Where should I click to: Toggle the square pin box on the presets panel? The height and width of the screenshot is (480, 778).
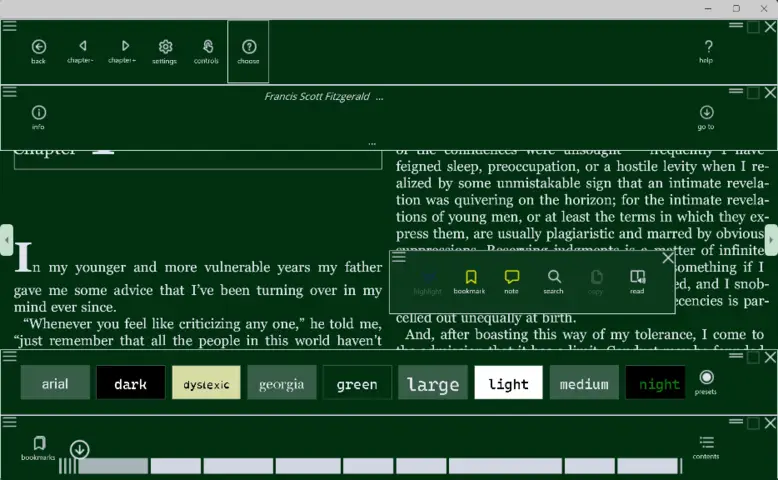[753, 357]
